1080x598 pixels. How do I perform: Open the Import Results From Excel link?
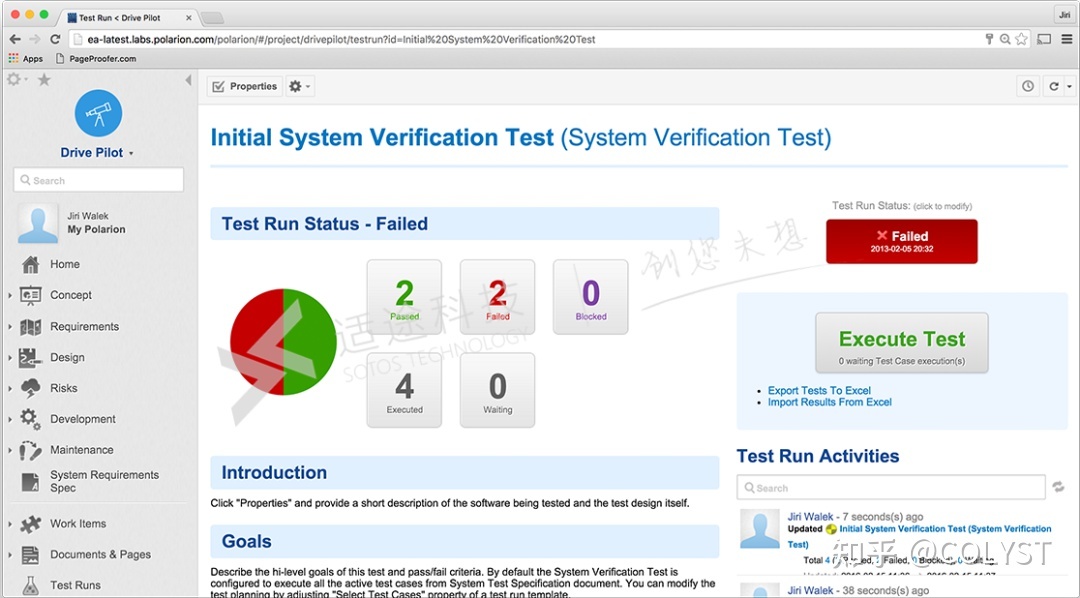click(x=829, y=402)
